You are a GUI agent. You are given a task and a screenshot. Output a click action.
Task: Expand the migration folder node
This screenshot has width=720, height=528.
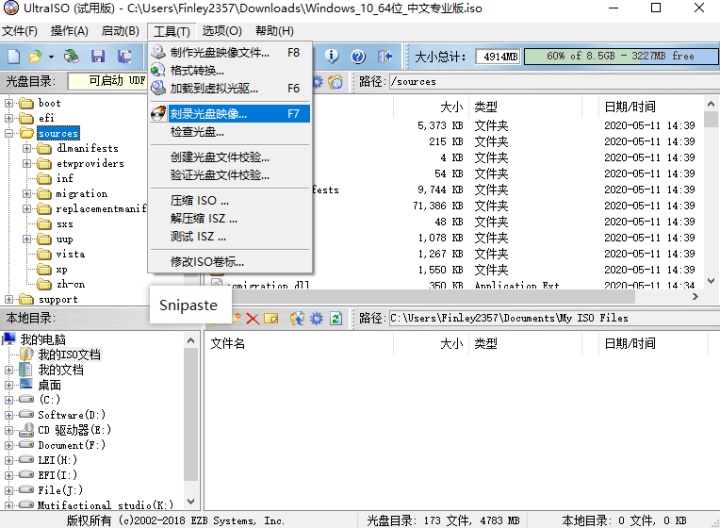pos(27,194)
